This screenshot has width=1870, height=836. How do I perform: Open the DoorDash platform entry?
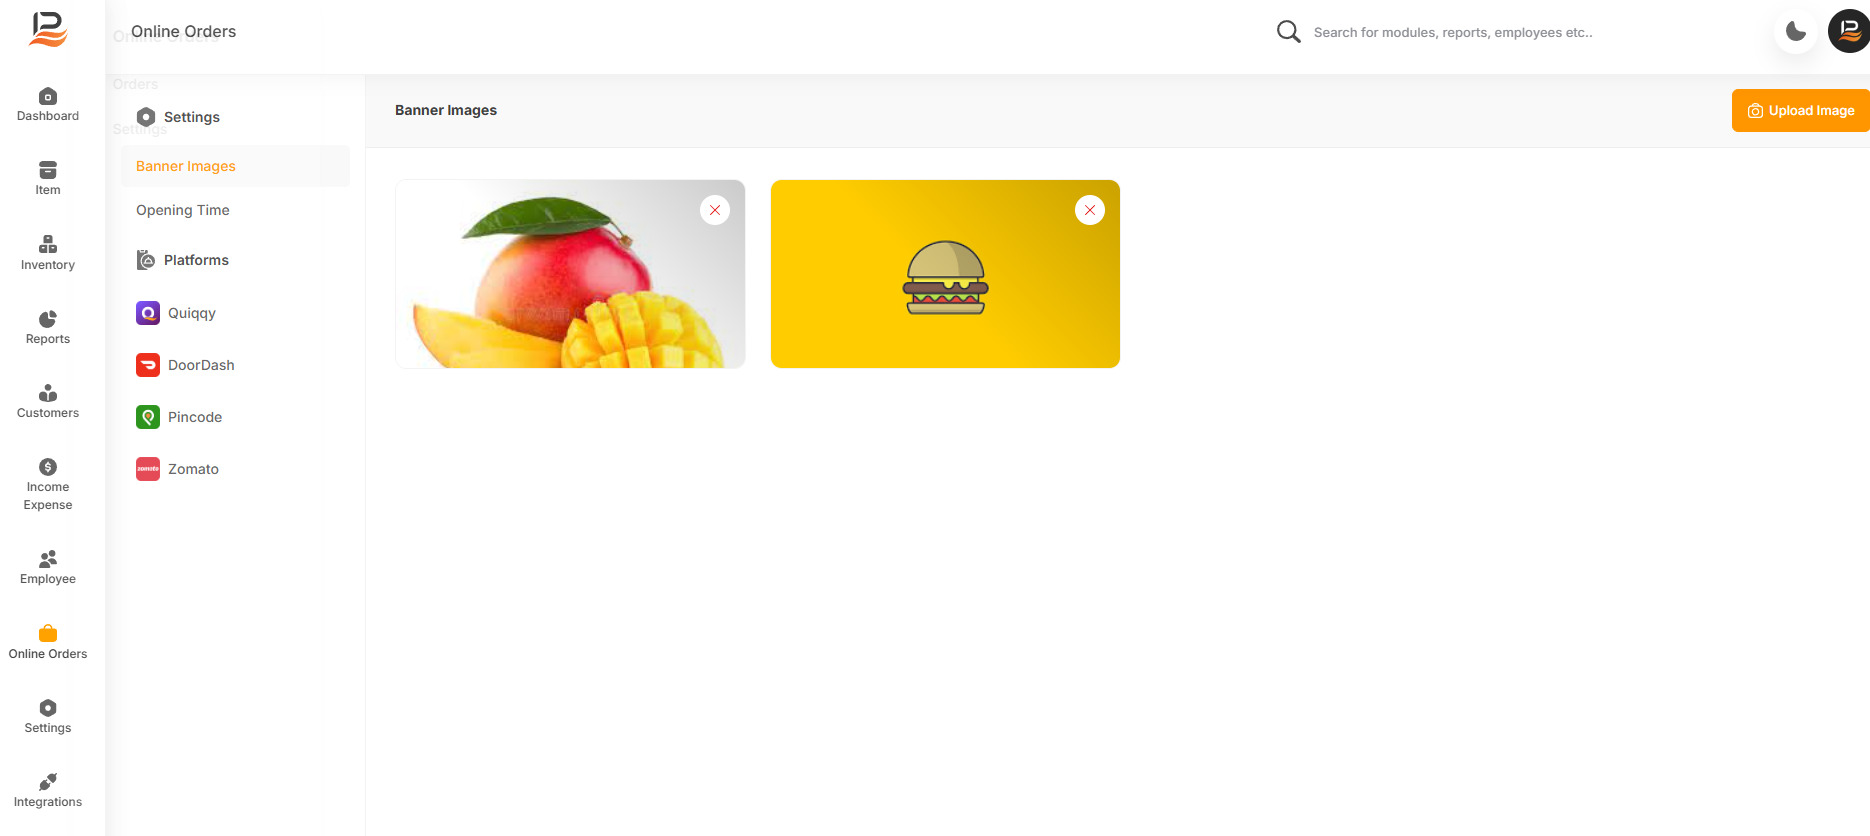pos(185,365)
